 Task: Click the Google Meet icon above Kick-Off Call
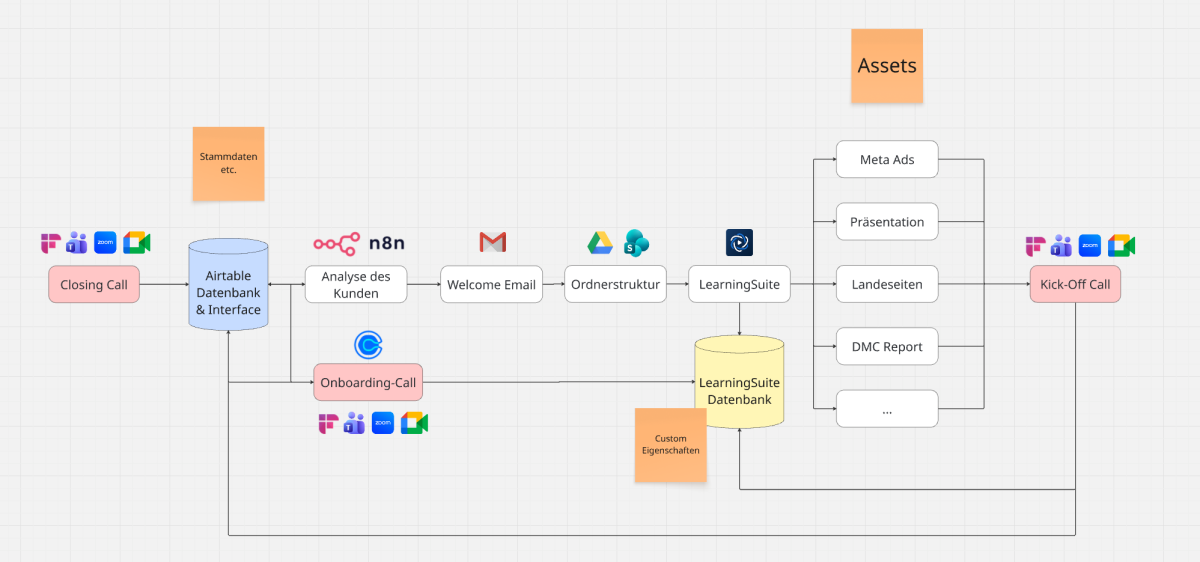pos(1121,245)
